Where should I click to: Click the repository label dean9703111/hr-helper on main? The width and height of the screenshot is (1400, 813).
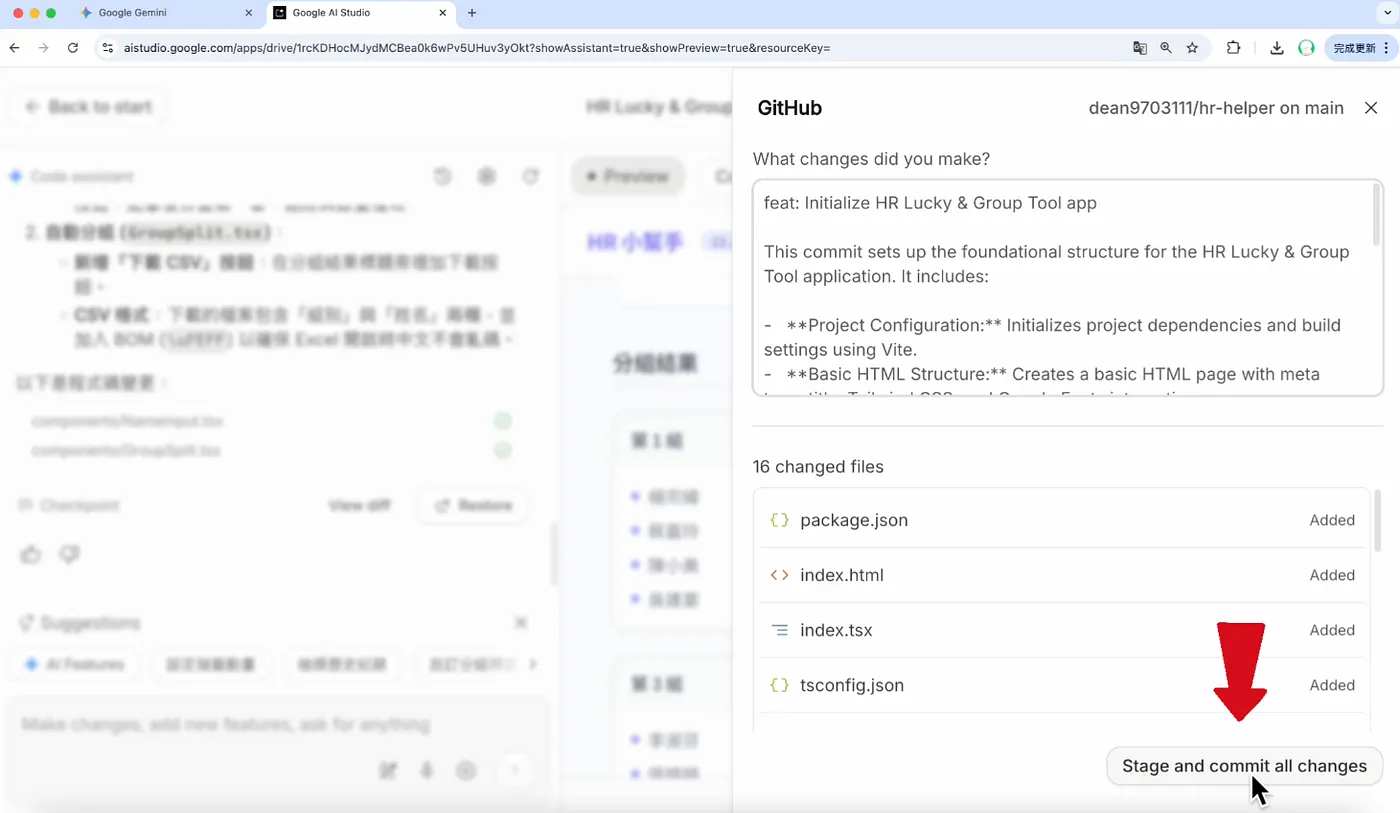coord(1216,108)
